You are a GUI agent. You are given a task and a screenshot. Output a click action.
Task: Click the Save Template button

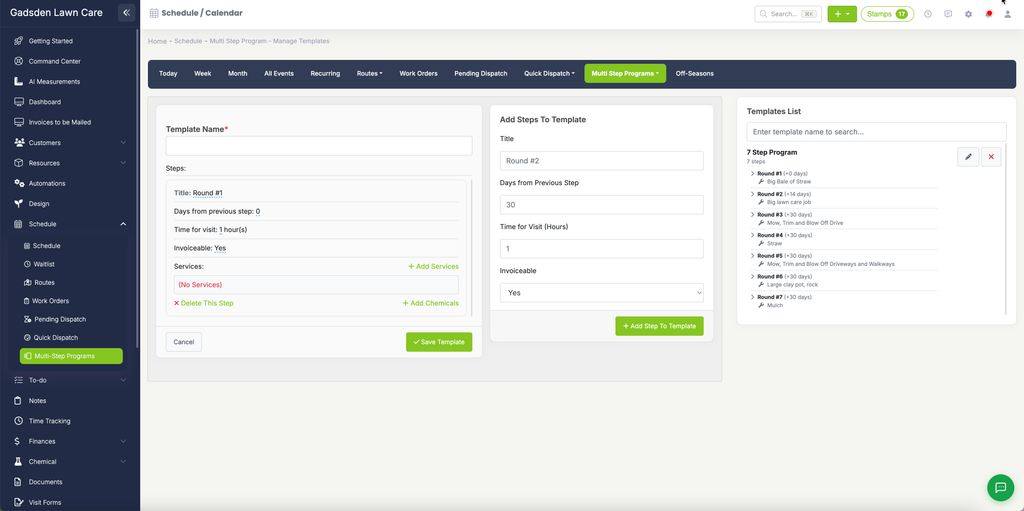[x=439, y=342]
